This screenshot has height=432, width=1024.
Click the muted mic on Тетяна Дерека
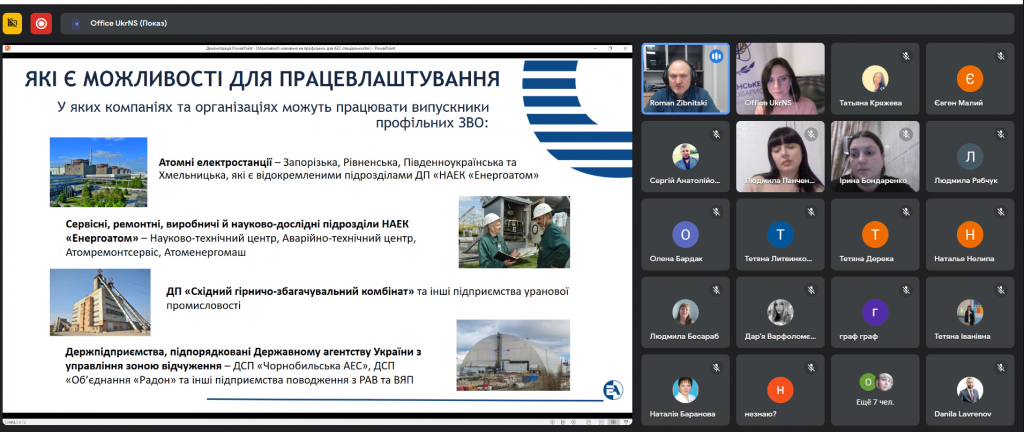[905, 211]
